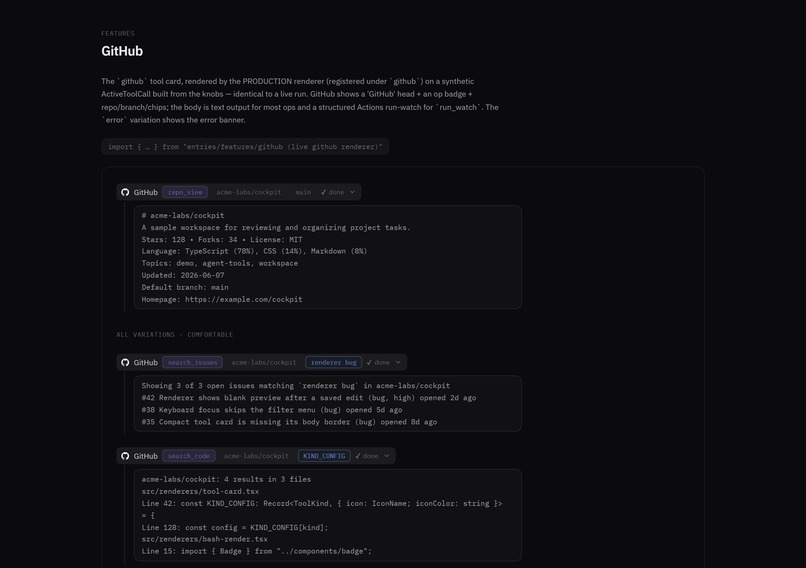Click 'ALL VARIATIONS · COMFORTABLE' section label
The image size is (806, 568).
click(174, 335)
